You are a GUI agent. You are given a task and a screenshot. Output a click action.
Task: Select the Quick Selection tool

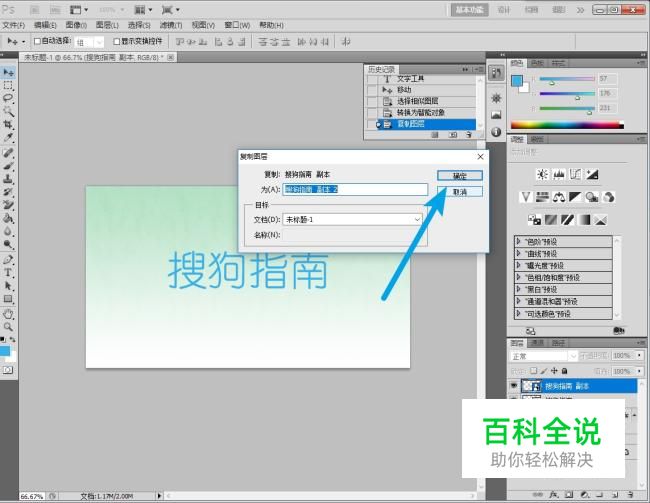(8, 111)
